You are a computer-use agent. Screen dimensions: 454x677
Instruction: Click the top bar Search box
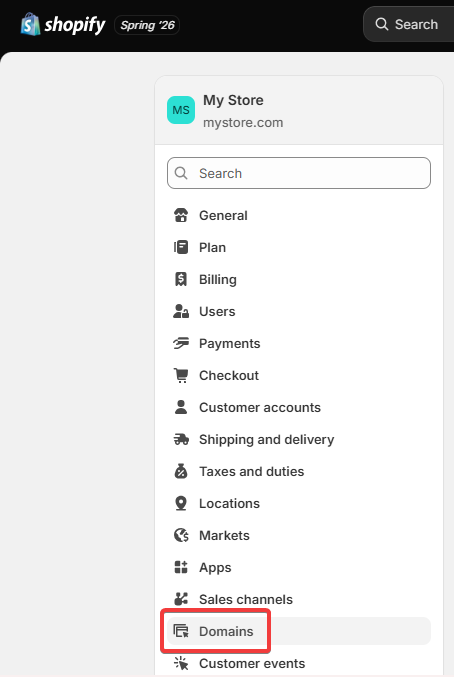coord(409,24)
